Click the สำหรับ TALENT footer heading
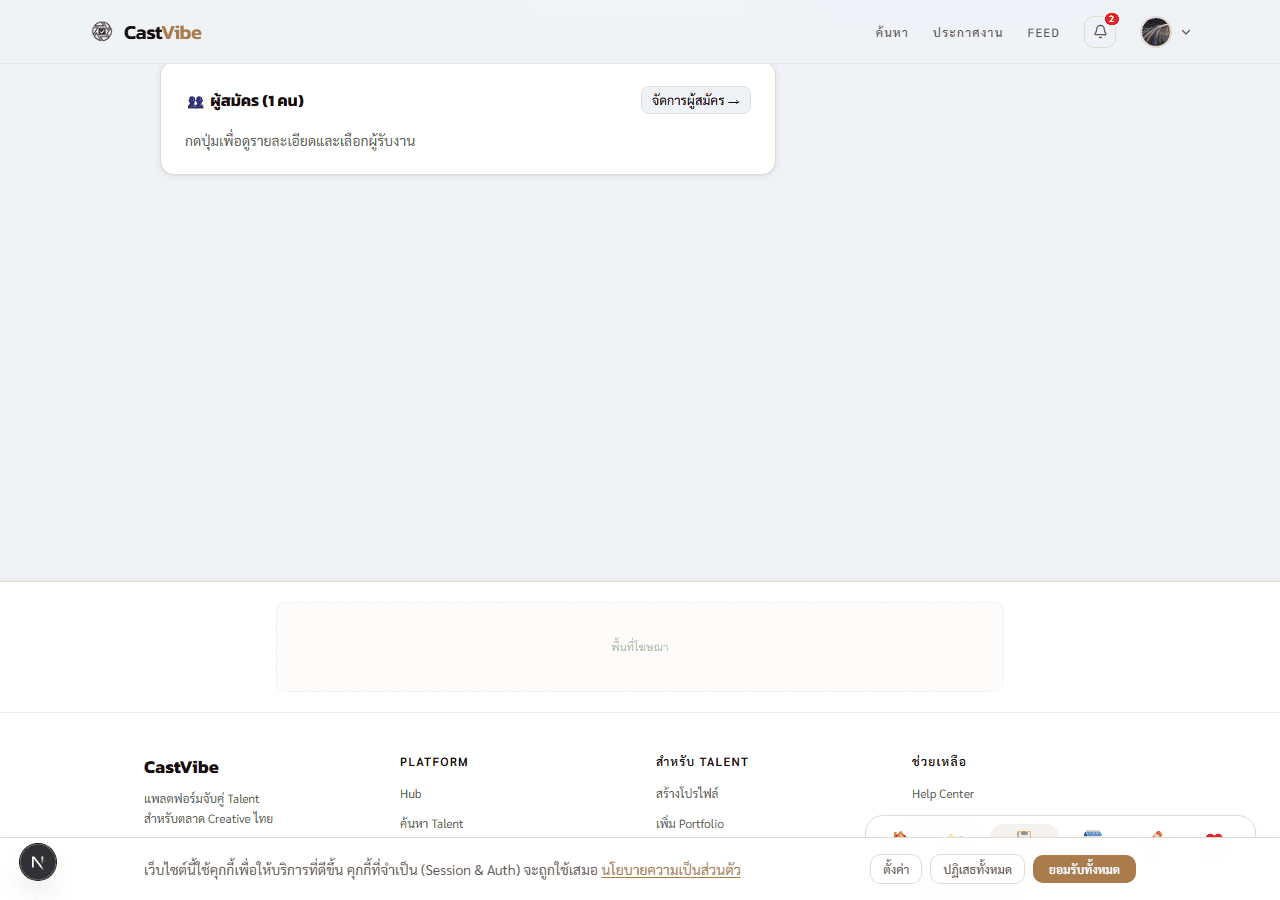1280x900 pixels. click(702, 762)
